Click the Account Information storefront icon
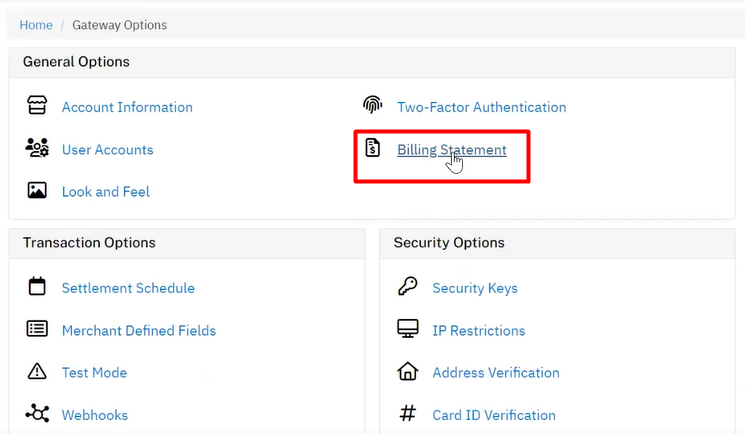Screen dimensions: 745x434 pyautogui.click(x=37, y=105)
